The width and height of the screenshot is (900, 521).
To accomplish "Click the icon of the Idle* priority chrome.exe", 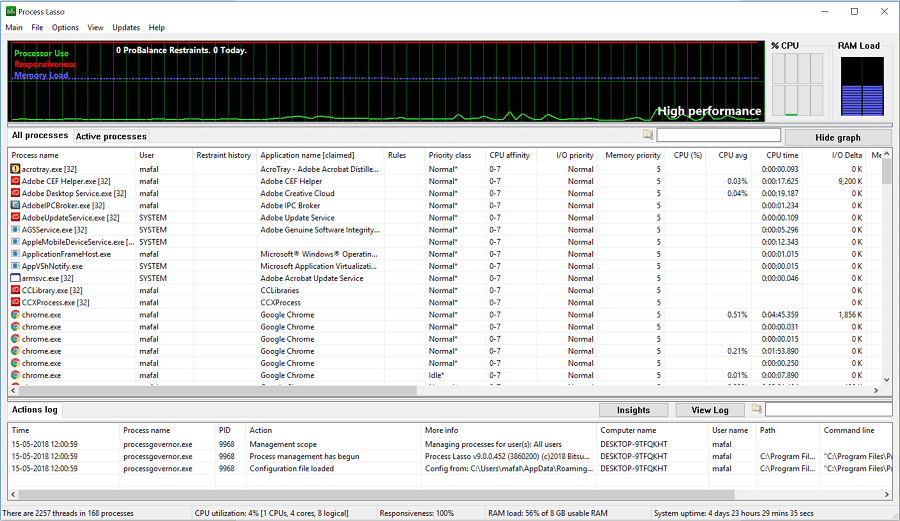I will pyautogui.click(x=15, y=375).
